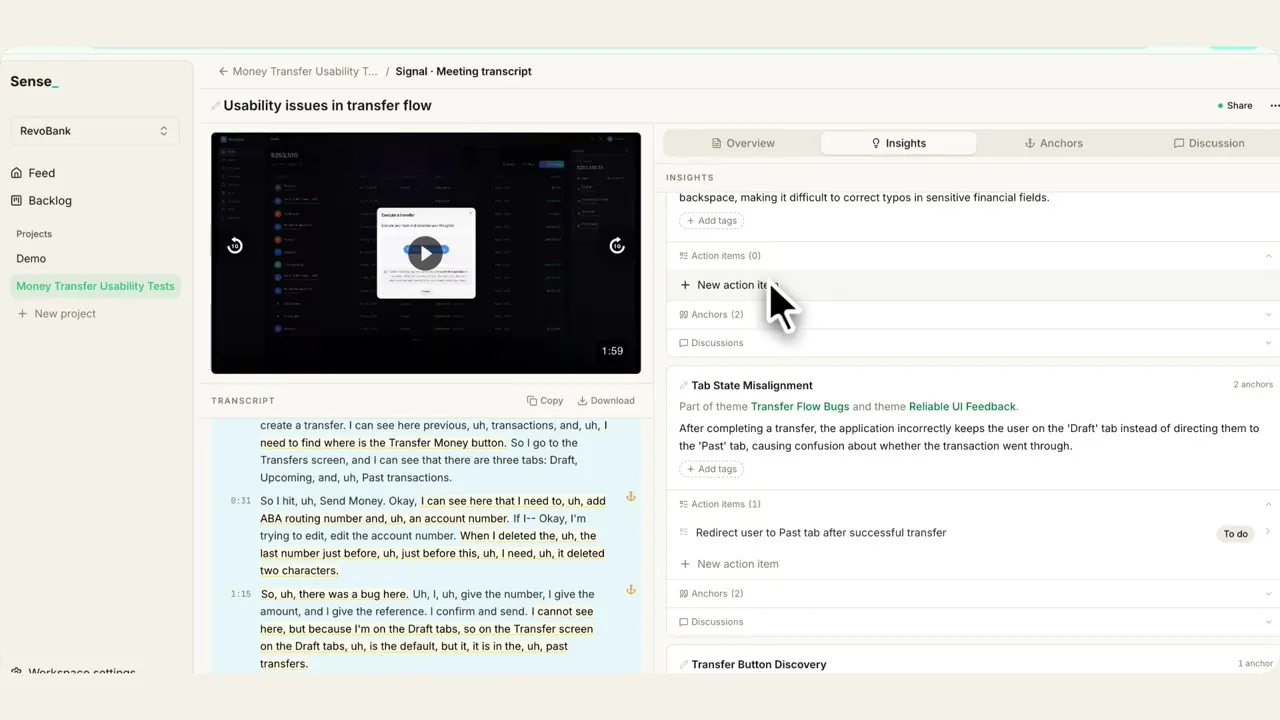Click anchor icon at 1:15 transcript segment
1280x720 pixels.
(631, 590)
